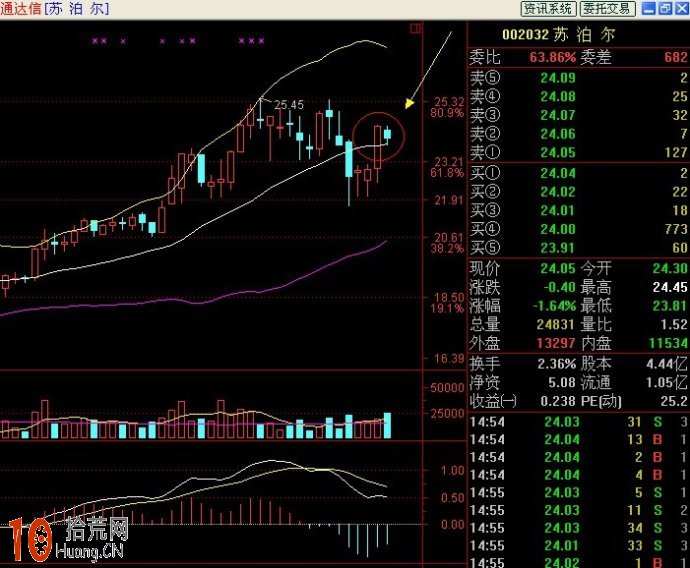
Task: Click the 50000 volume axis label
Action: 447,388
